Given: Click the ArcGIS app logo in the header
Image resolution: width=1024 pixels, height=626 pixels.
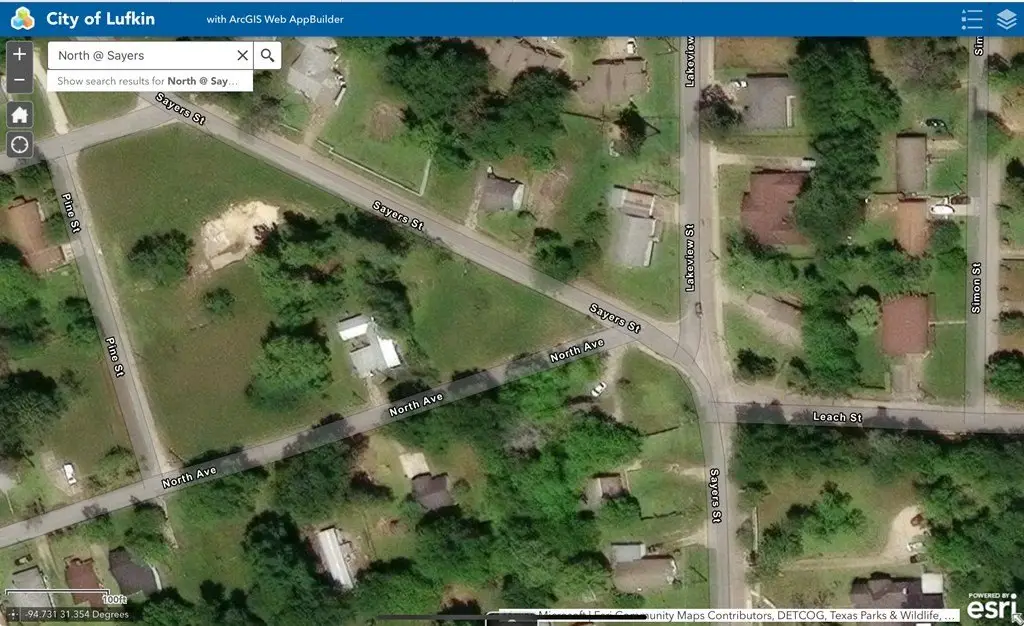Looking at the screenshot, I should (x=21, y=19).
